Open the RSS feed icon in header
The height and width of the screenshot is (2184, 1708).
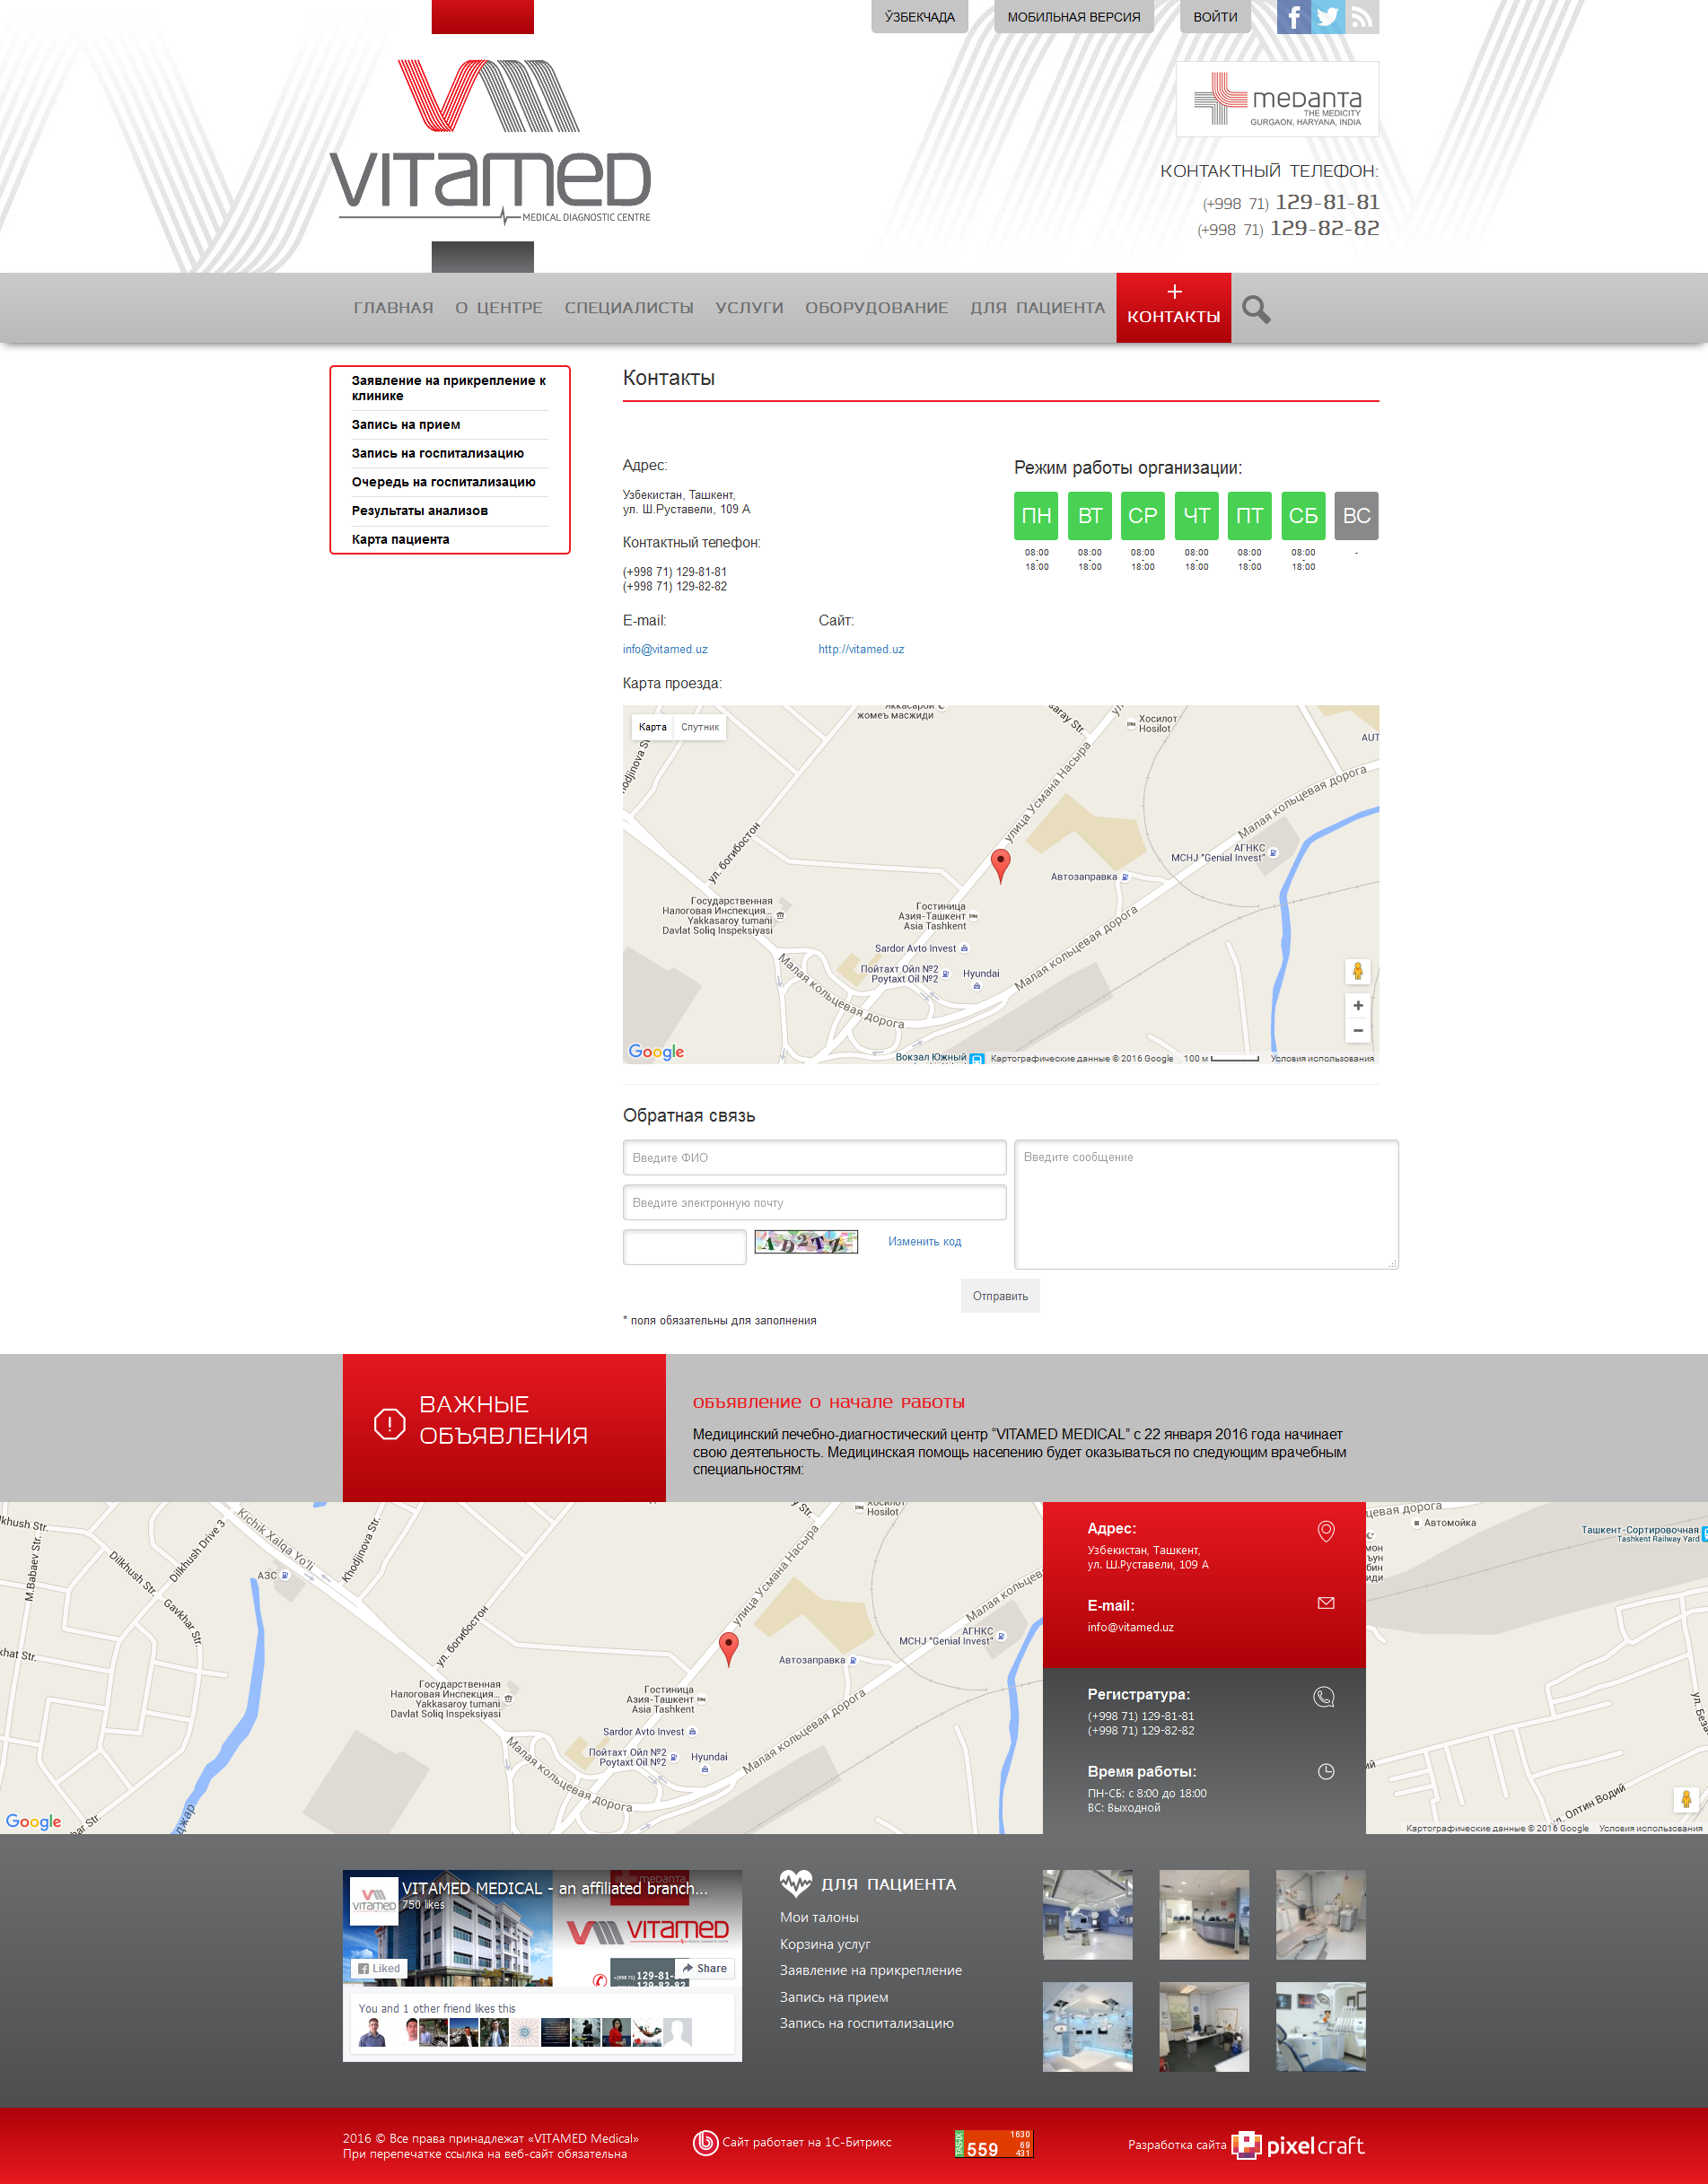coord(1362,17)
